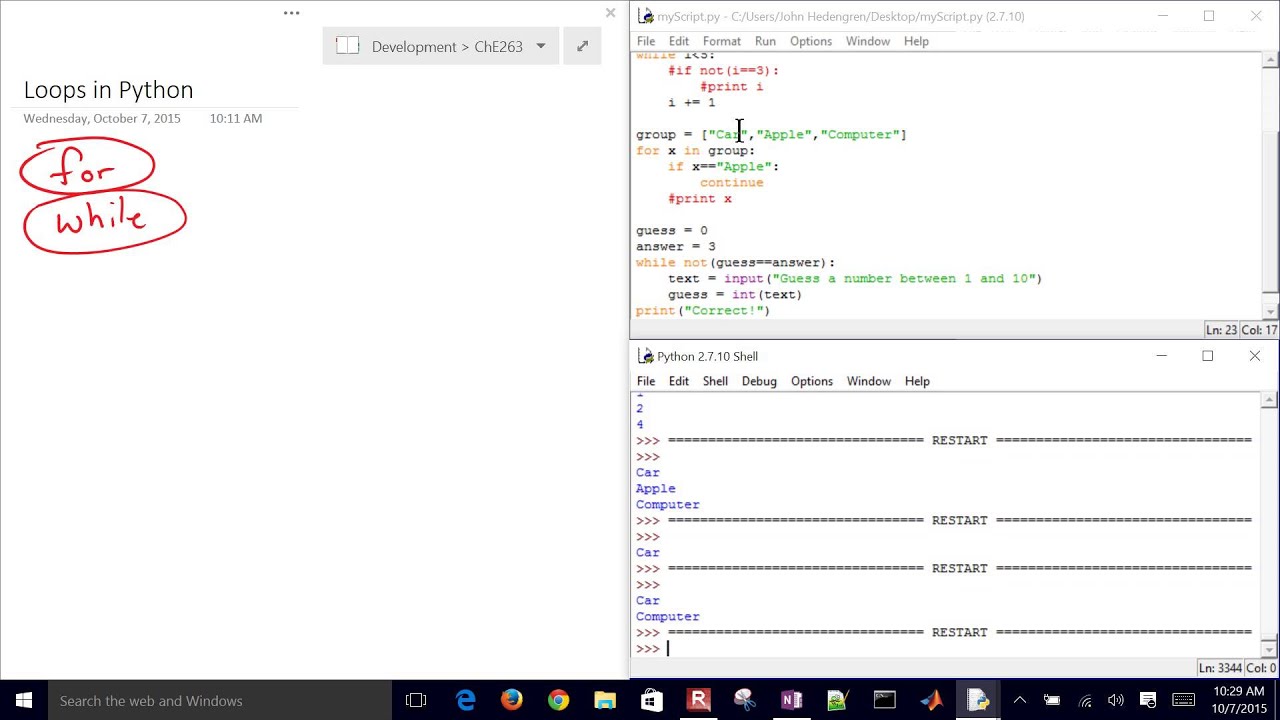Open the volume control tray icon
The height and width of the screenshot is (720, 1280).
[1116, 700]
